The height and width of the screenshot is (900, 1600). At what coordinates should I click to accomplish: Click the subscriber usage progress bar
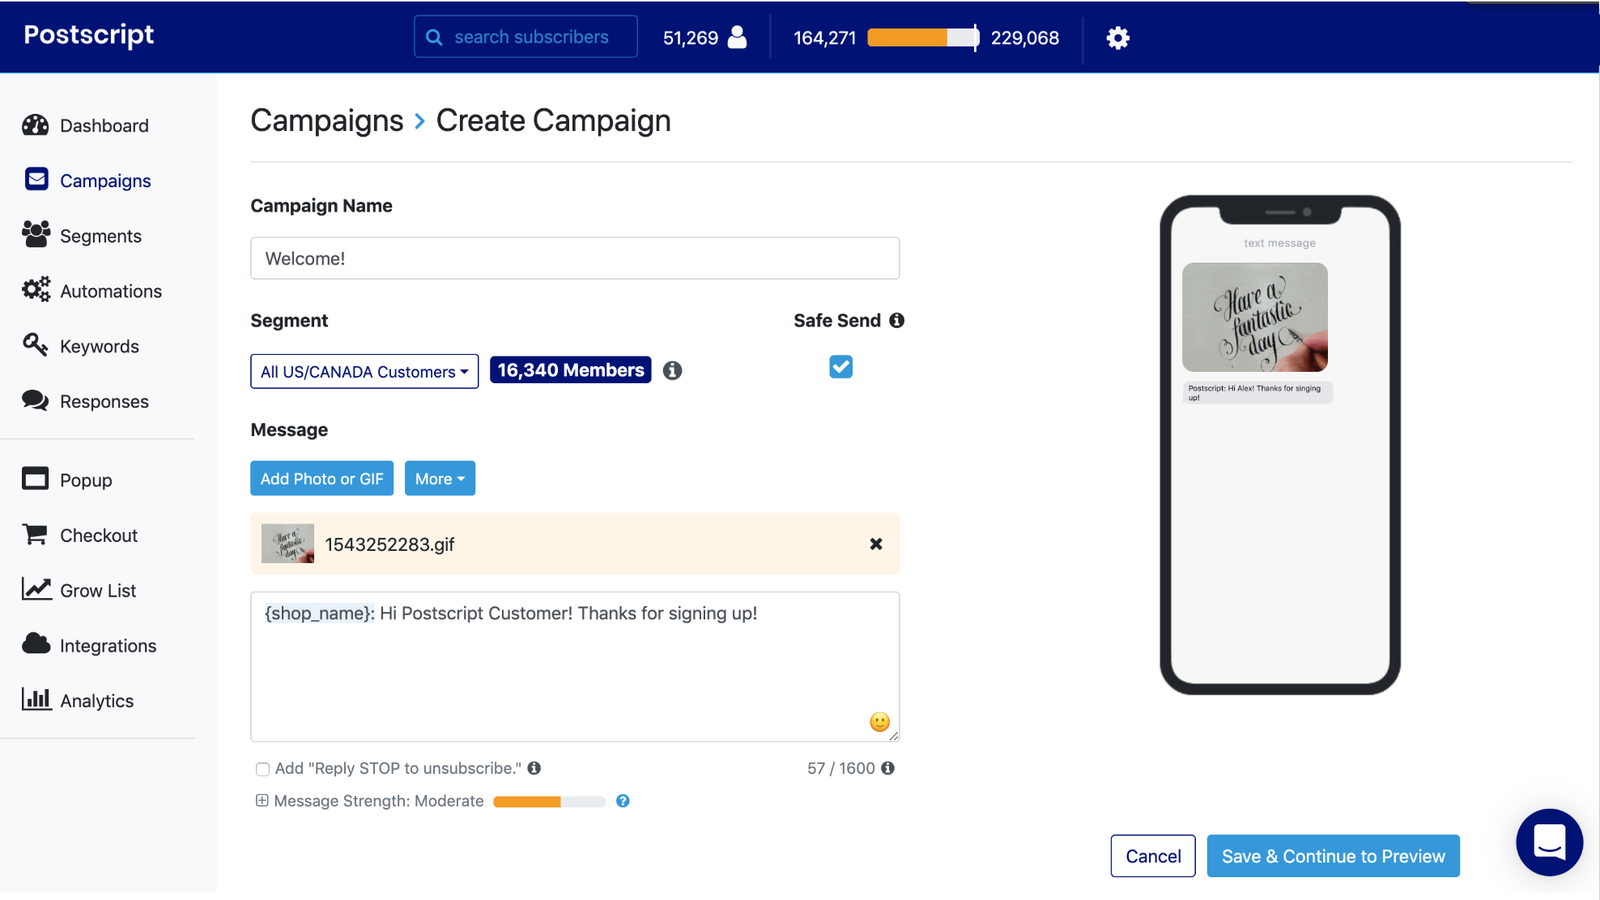[x=922, y=38]
